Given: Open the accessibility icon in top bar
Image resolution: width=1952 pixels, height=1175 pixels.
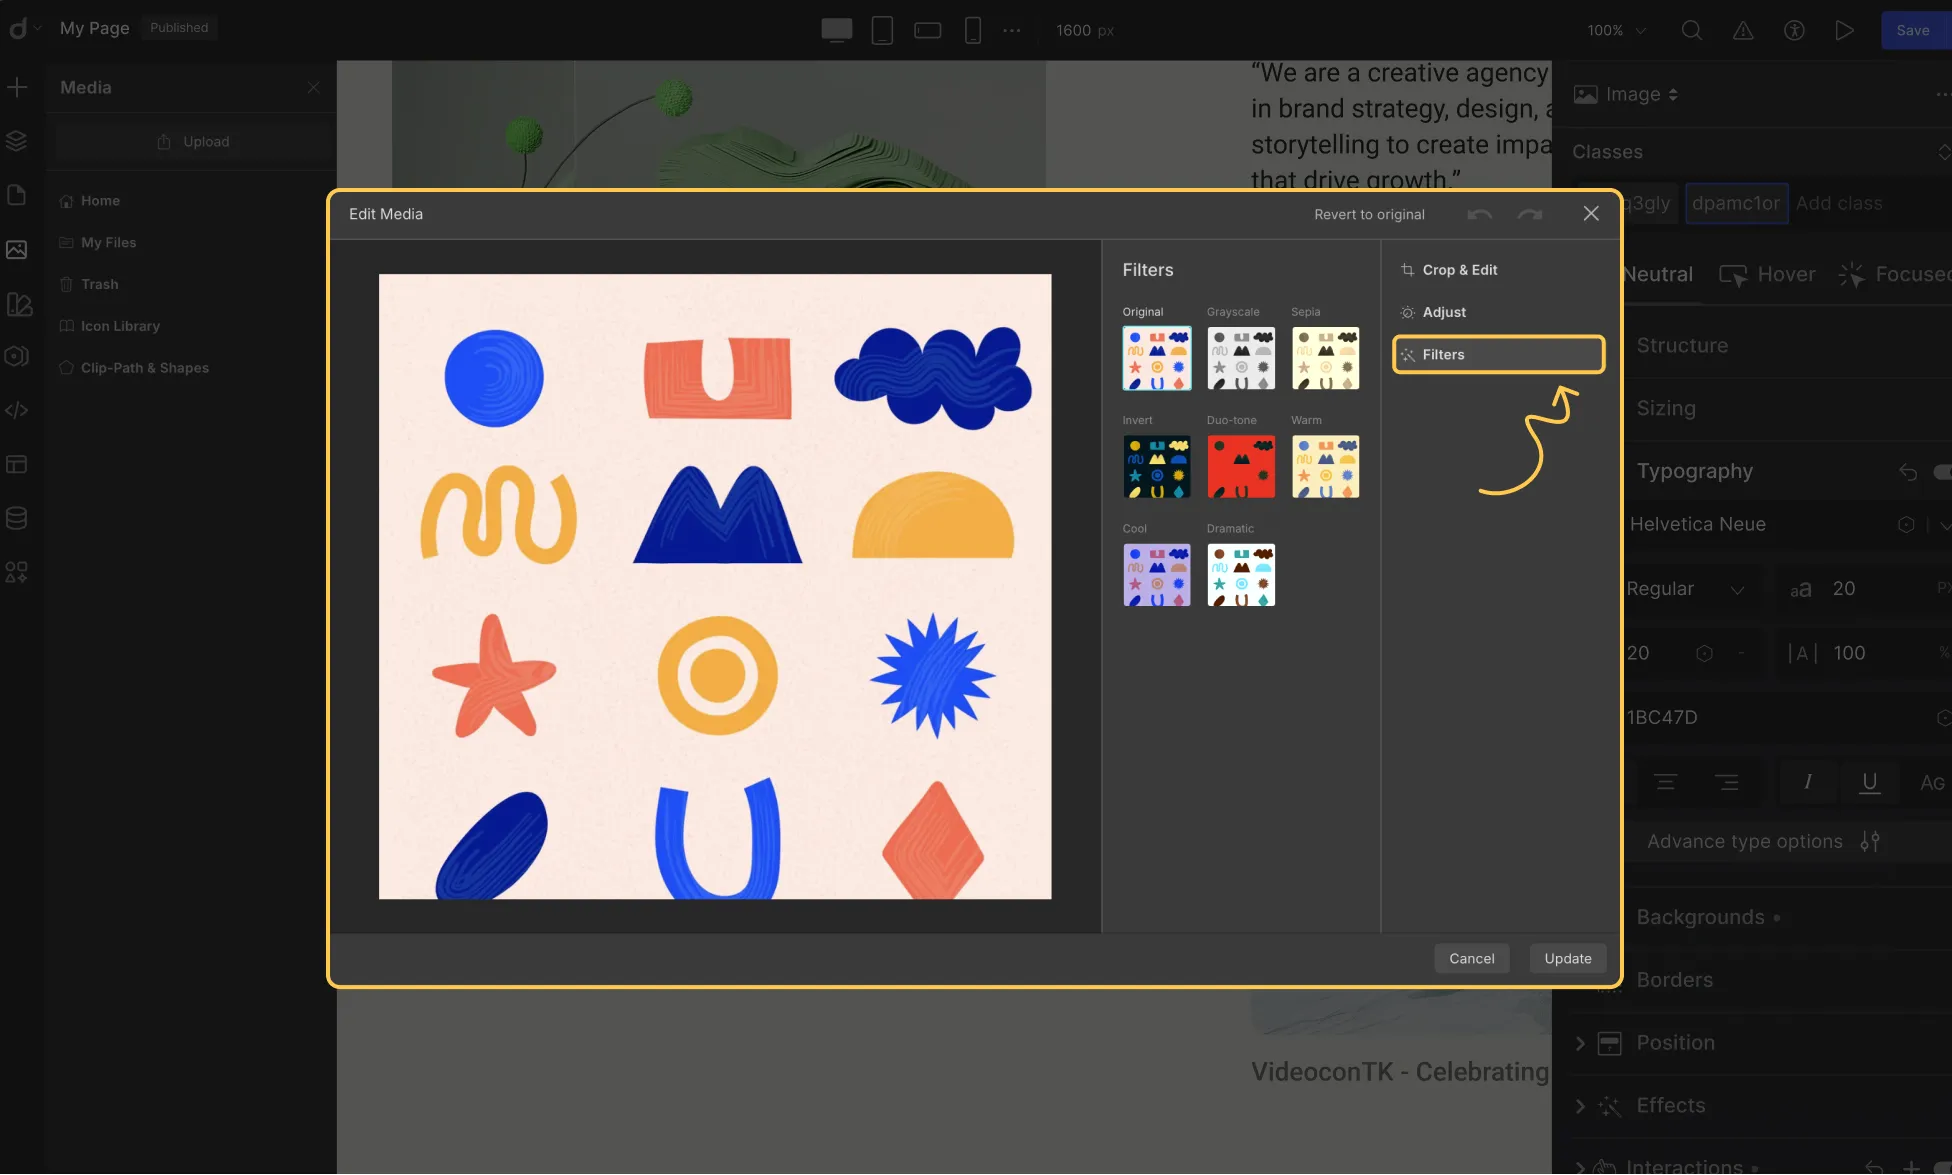Looking at the screenshot, I should click(x=1794, y=30).
